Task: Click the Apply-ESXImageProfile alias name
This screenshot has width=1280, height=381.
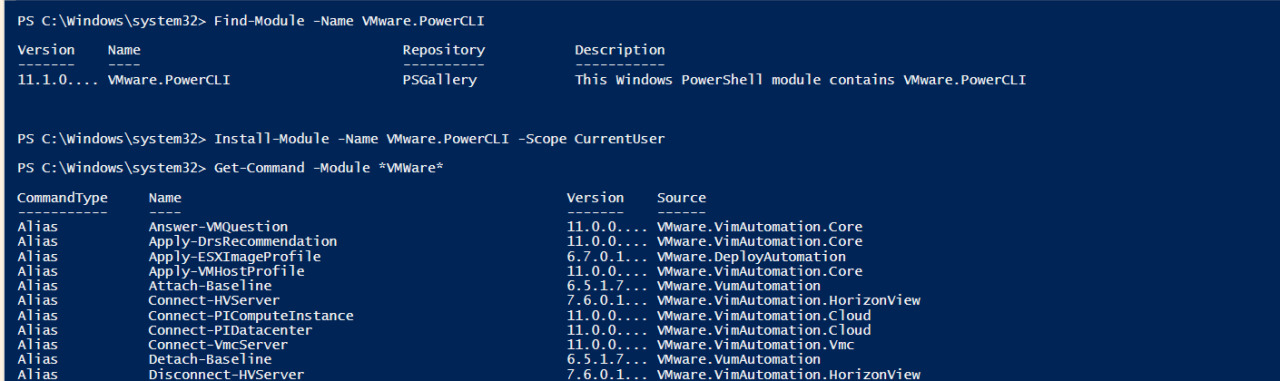Action: tap(235, 257)
